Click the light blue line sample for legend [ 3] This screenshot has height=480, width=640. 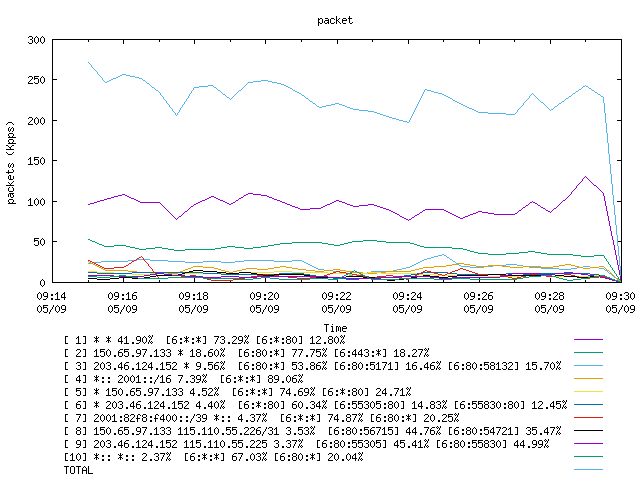pyautogui.click(x=588, y=366)
